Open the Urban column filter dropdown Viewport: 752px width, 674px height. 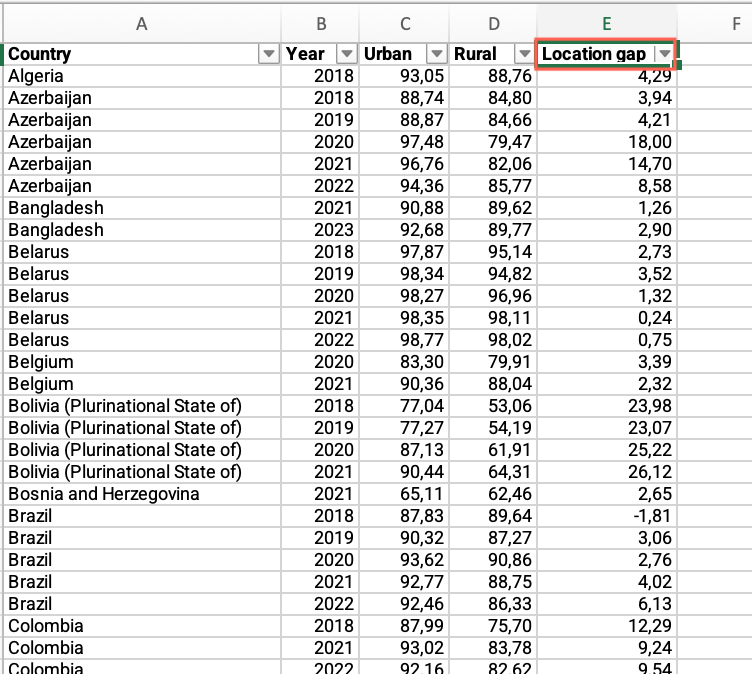(x=437, y=54)
